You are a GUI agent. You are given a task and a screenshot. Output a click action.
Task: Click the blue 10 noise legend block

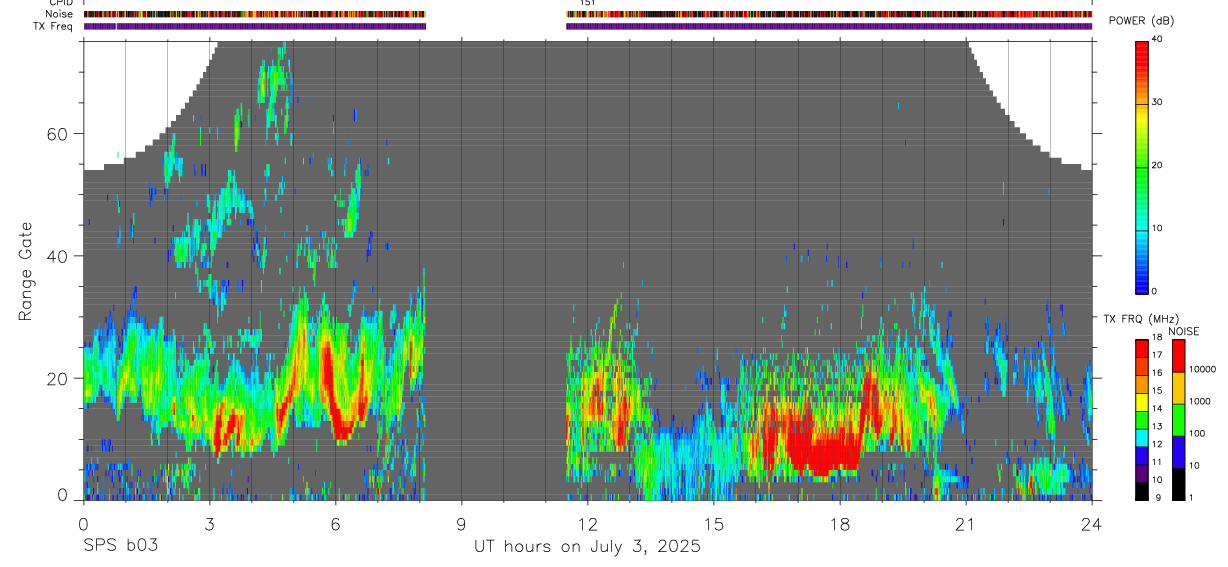[1178, 452]
